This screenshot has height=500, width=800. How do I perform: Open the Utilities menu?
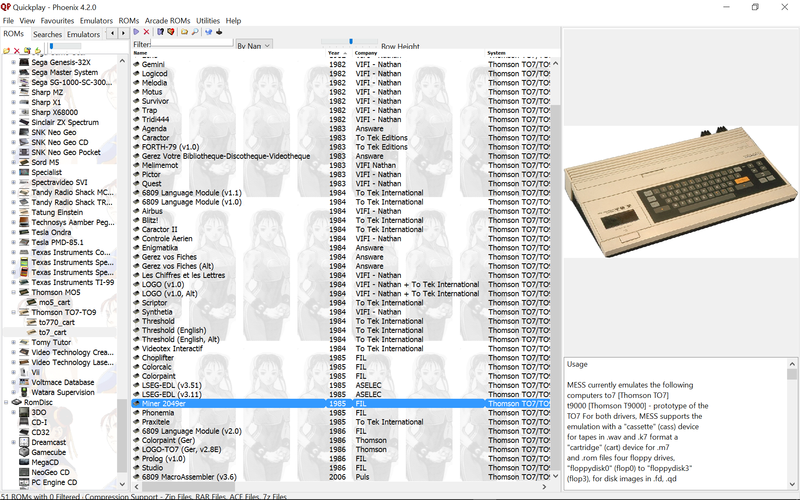pyautogui.click(x=208, y=20)
